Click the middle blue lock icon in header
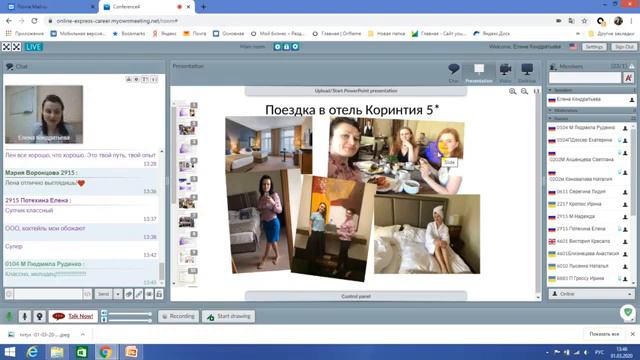Image resolution: width=640 pixels, height=360 pixels. point(287,47)
